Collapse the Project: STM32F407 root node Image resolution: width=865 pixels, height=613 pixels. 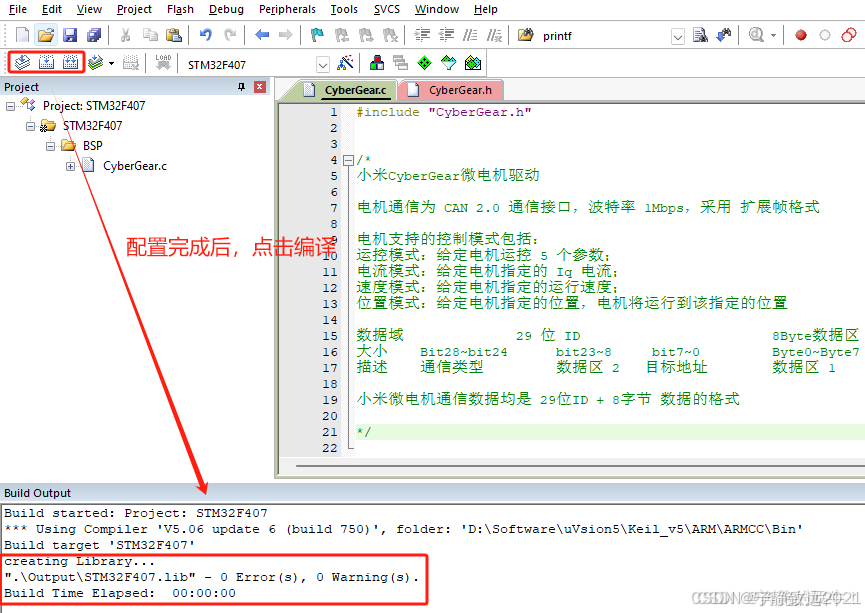[10, 106]
